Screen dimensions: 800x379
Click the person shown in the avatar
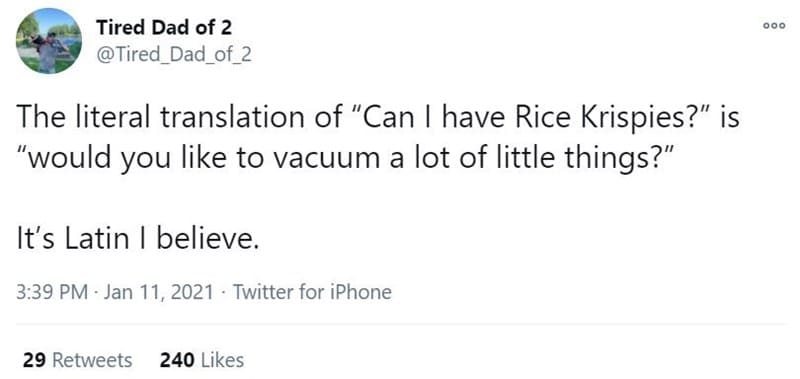point(48,51)
